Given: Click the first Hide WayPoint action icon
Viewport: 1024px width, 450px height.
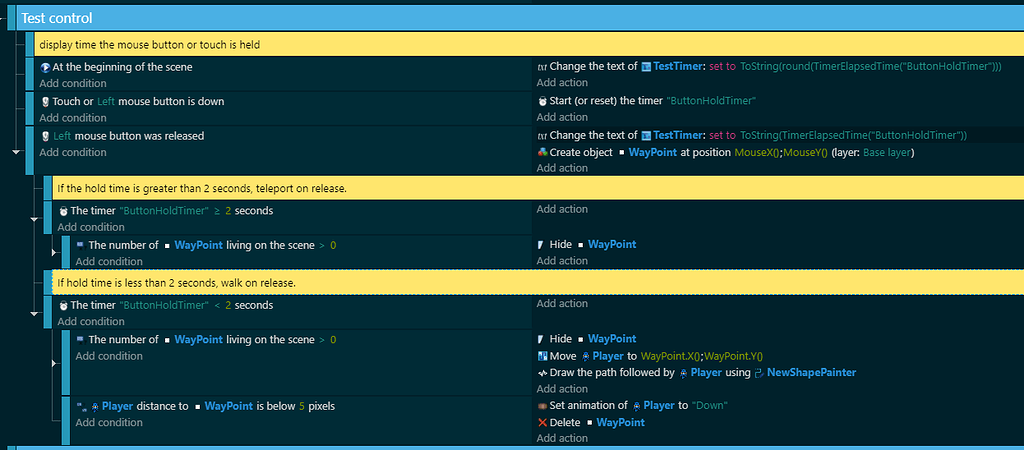Looking at the screenshot, I should 541,244.
